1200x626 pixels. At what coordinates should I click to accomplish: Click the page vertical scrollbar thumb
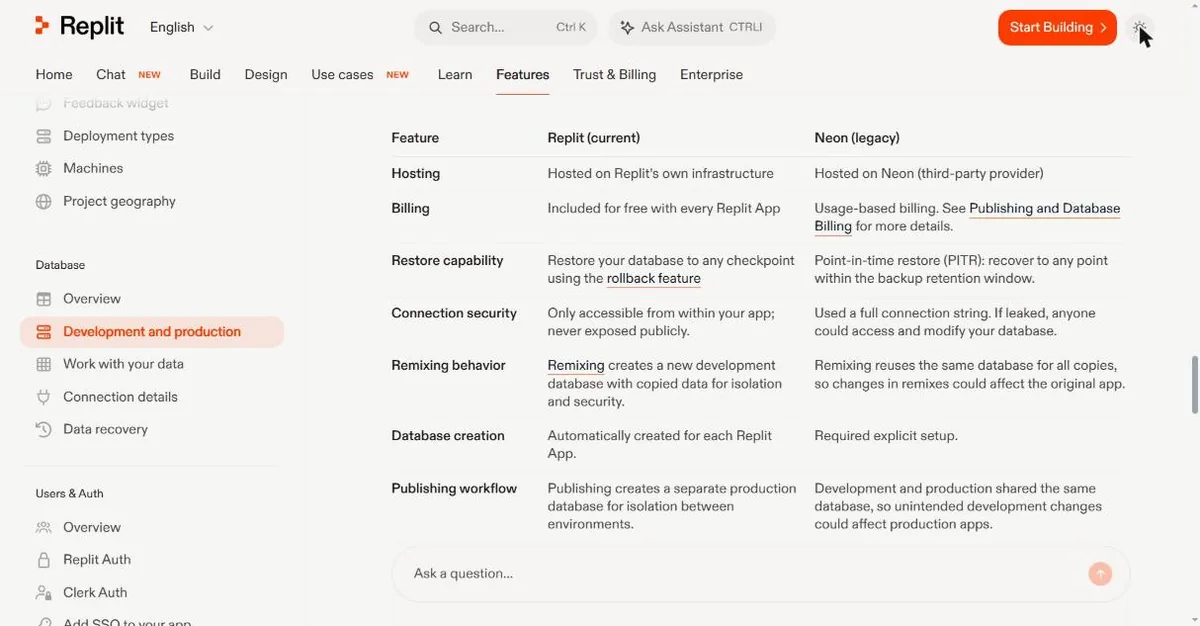point(1194,383)
